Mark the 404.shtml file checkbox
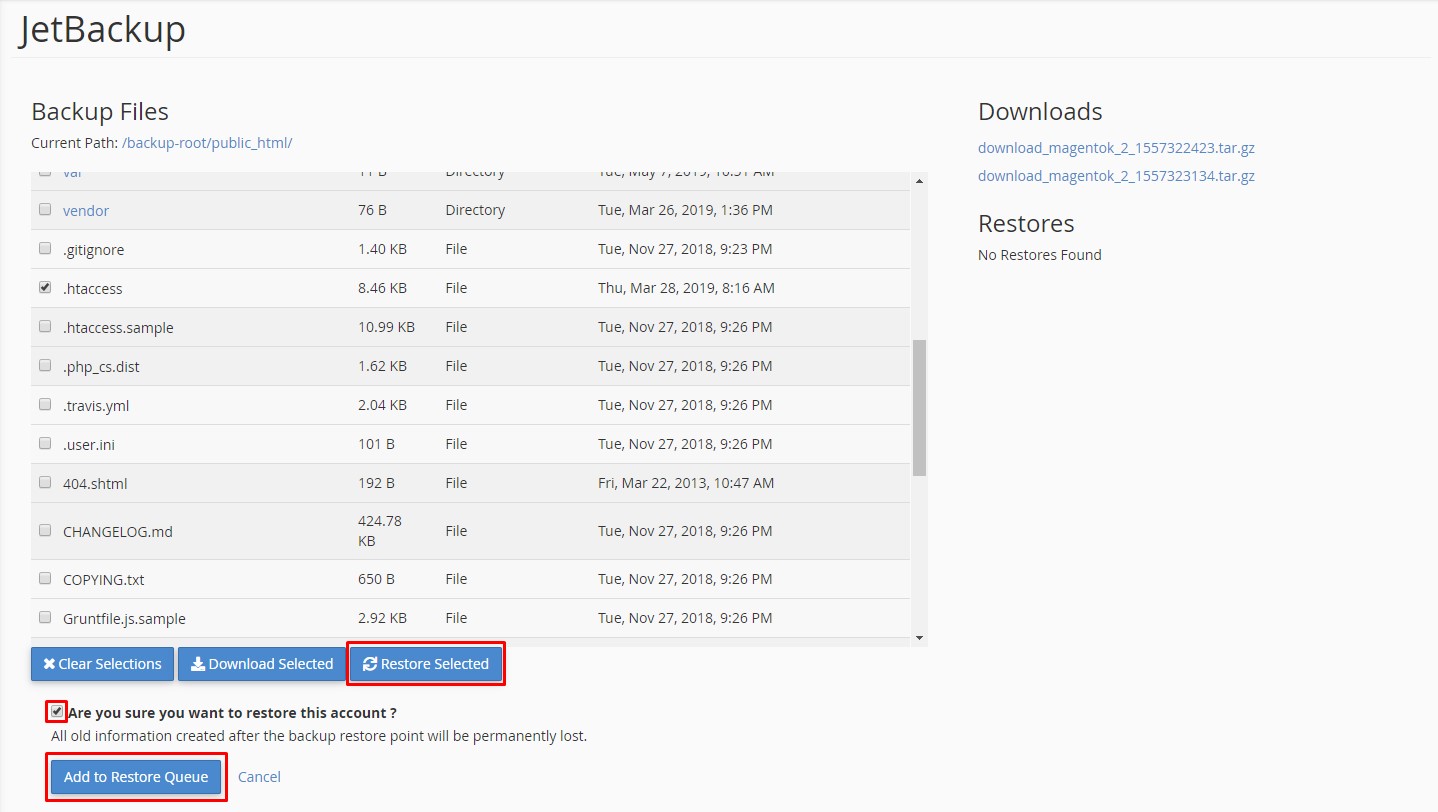 (45, 482)
